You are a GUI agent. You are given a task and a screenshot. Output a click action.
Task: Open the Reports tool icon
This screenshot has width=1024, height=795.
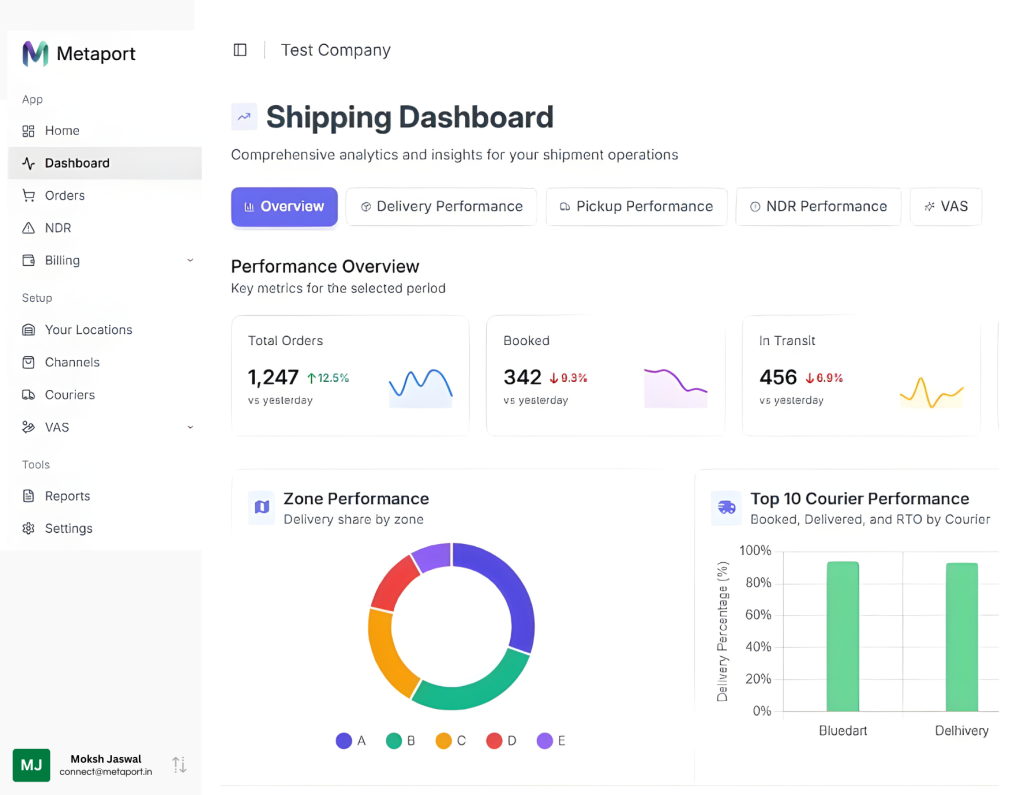(31, 496)
